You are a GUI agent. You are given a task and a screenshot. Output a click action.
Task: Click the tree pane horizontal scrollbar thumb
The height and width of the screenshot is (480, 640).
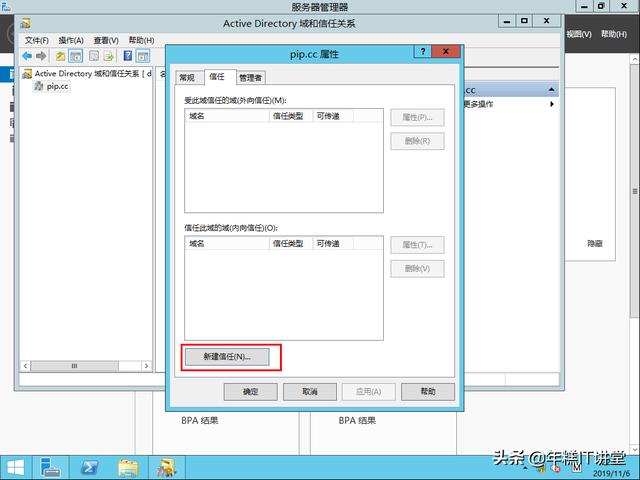point(75,366)
